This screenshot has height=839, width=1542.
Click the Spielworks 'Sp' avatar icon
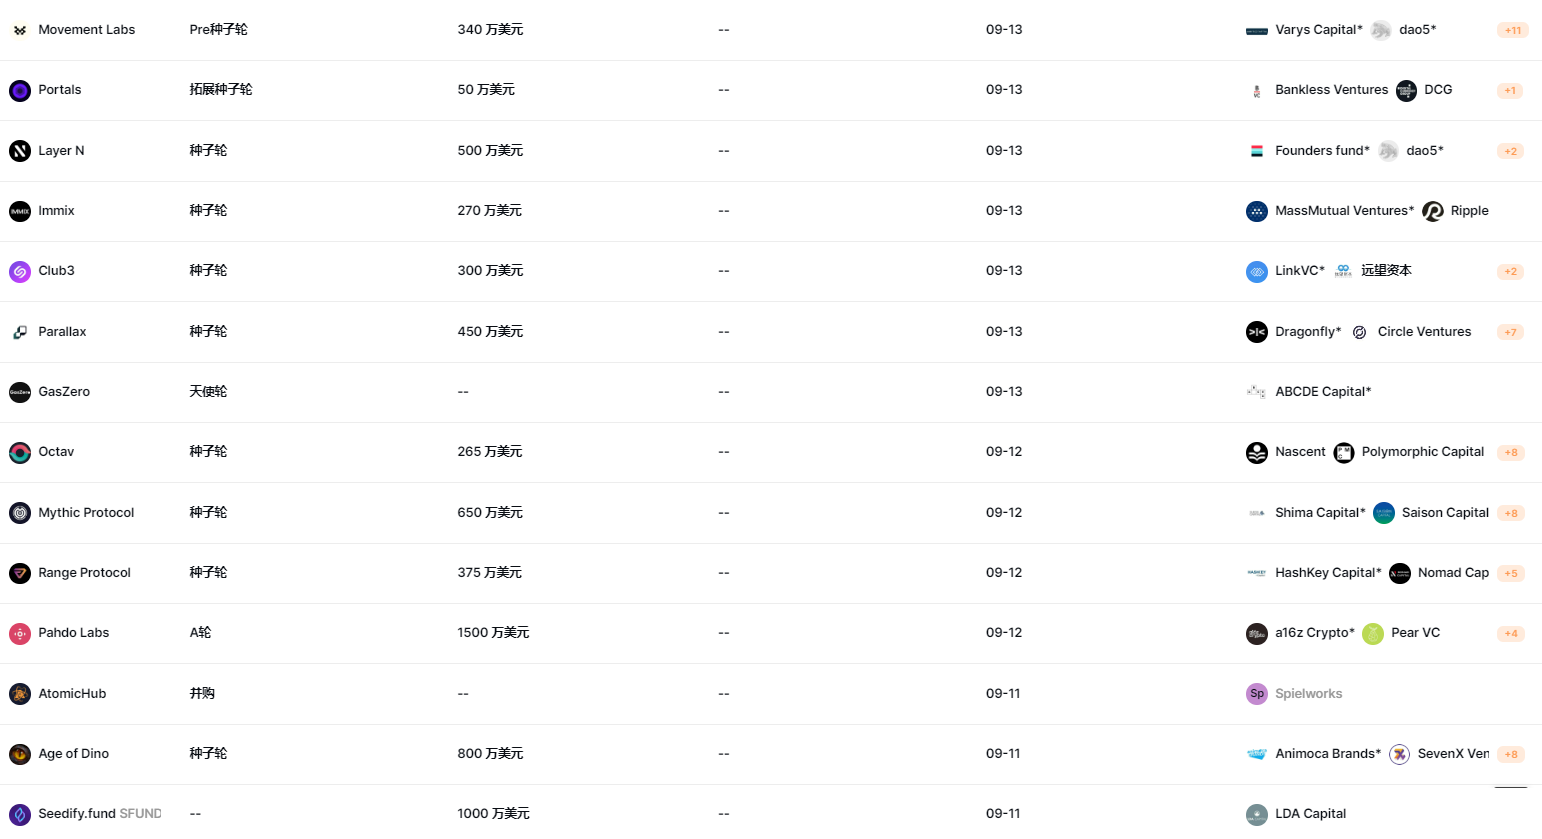(1257, 694)
